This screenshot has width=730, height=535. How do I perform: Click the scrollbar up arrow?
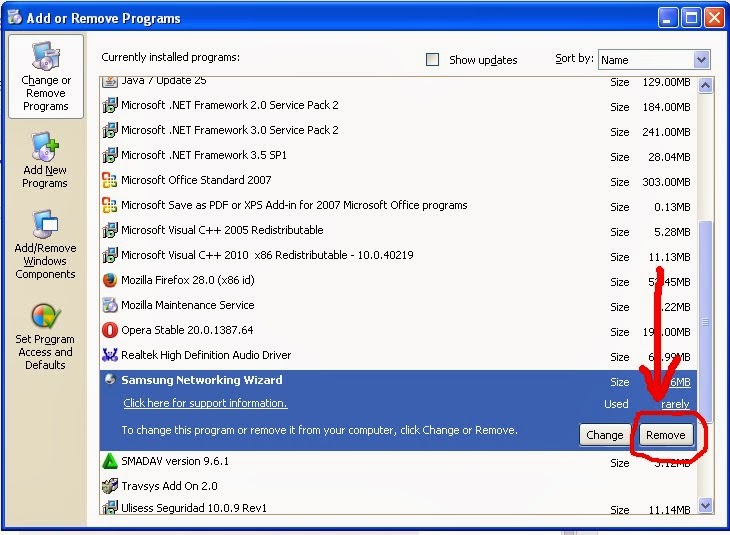pos(705,86)
